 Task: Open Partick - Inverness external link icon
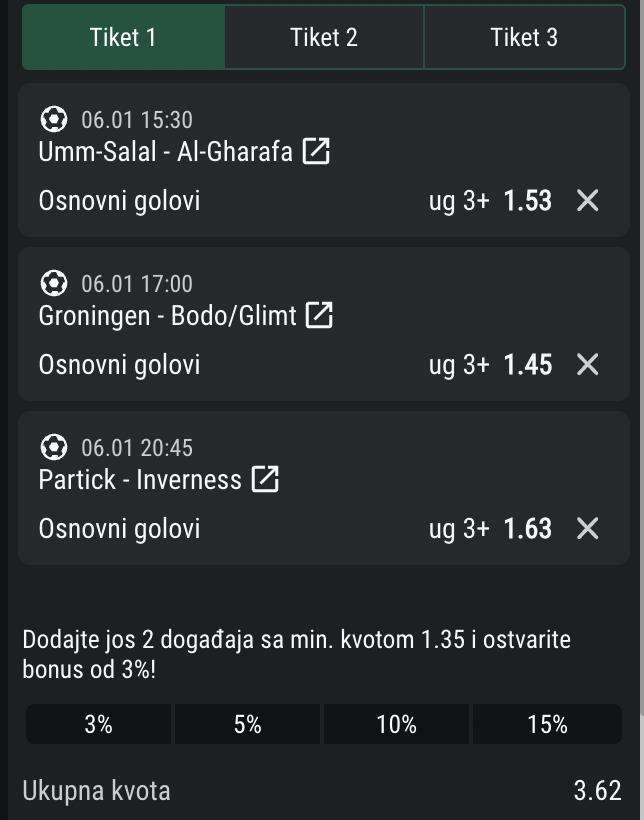(x=265, y=479)
